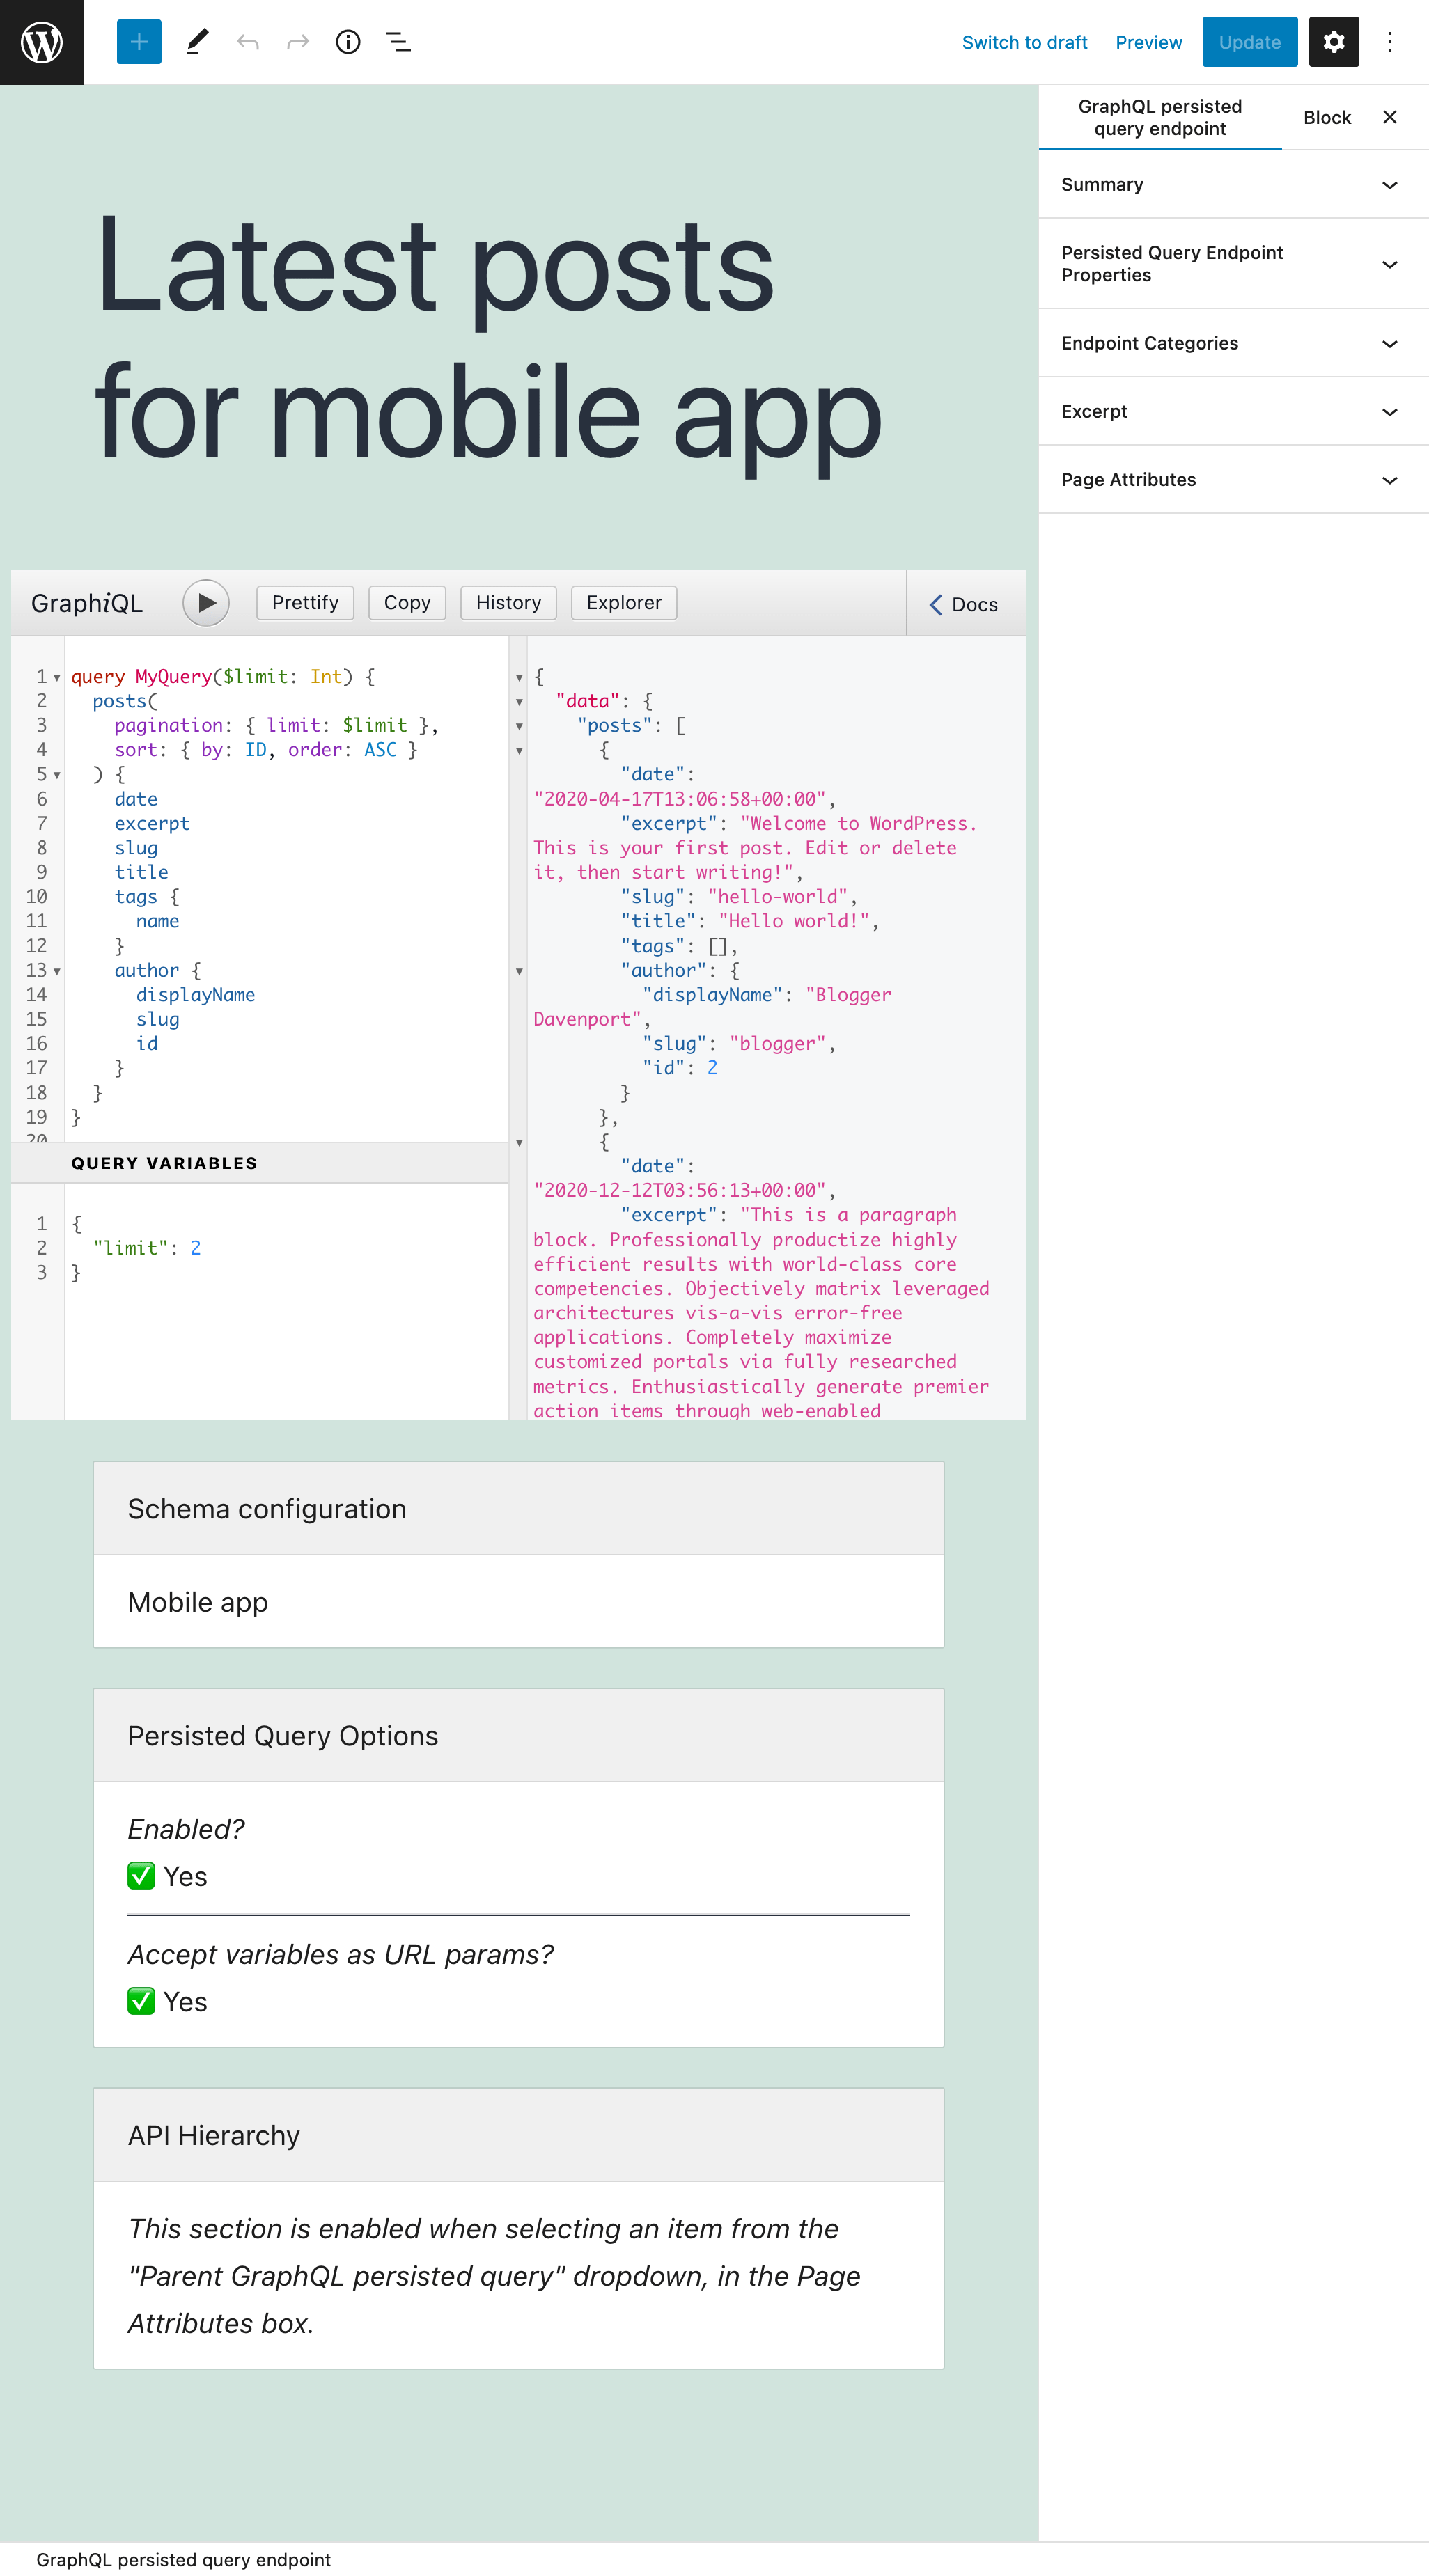
Task: Click the undo icon in toolbar
Action: tap(248, 40)
